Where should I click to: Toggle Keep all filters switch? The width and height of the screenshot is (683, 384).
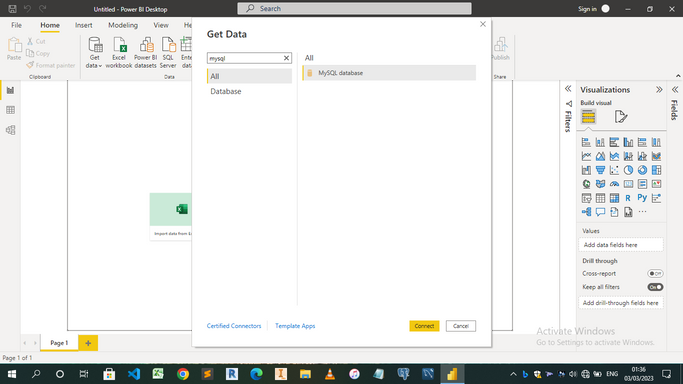point(655,287)
